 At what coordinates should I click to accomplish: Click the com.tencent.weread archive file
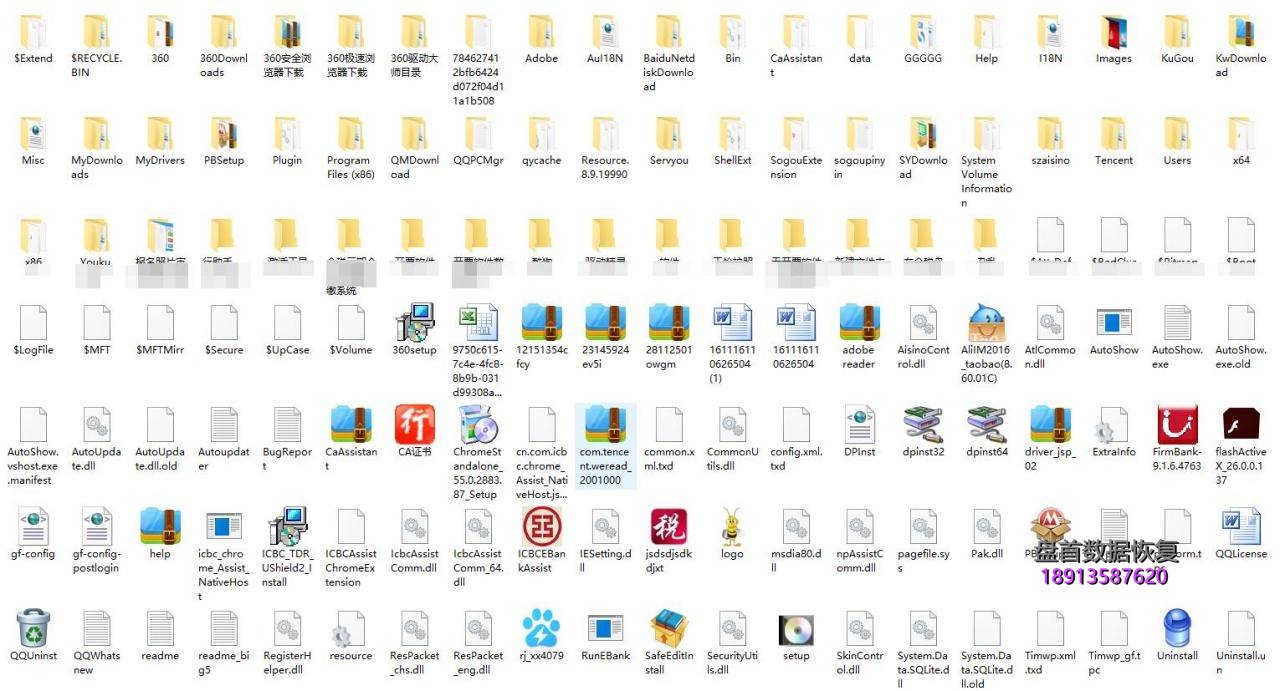[x=605, y=425]
